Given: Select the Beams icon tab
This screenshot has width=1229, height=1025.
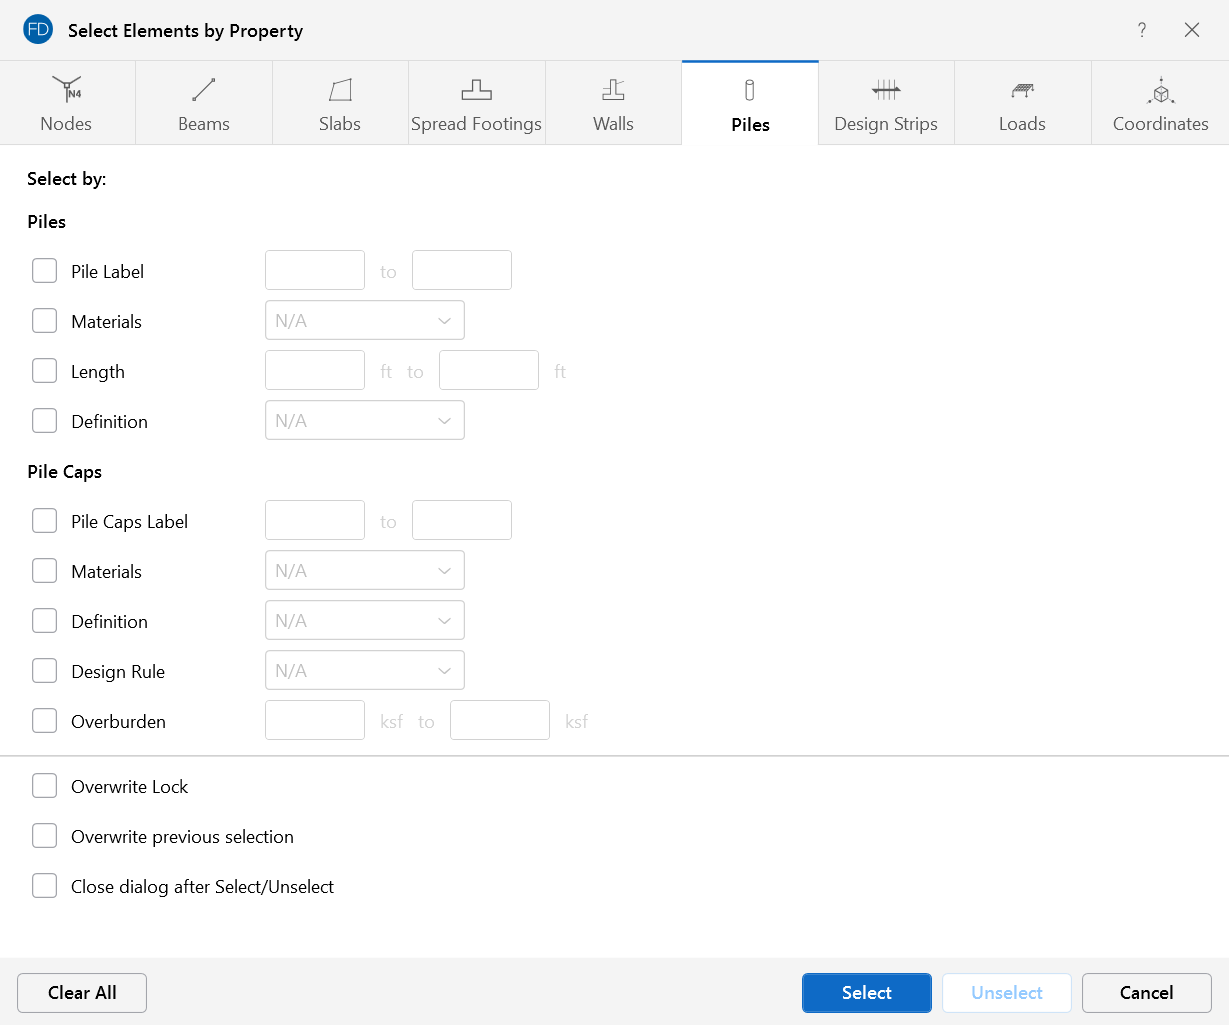Looking at the screenshot, I should pos(204,91).
